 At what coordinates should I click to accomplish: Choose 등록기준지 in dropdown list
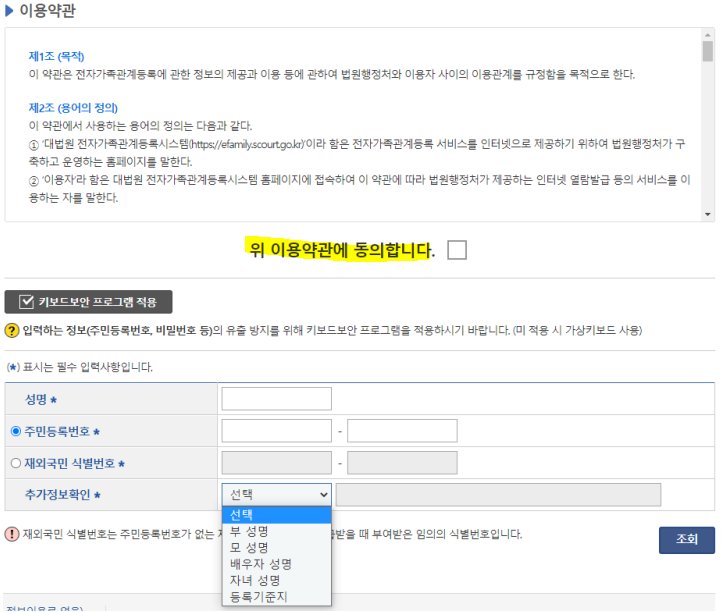[277, 597]
